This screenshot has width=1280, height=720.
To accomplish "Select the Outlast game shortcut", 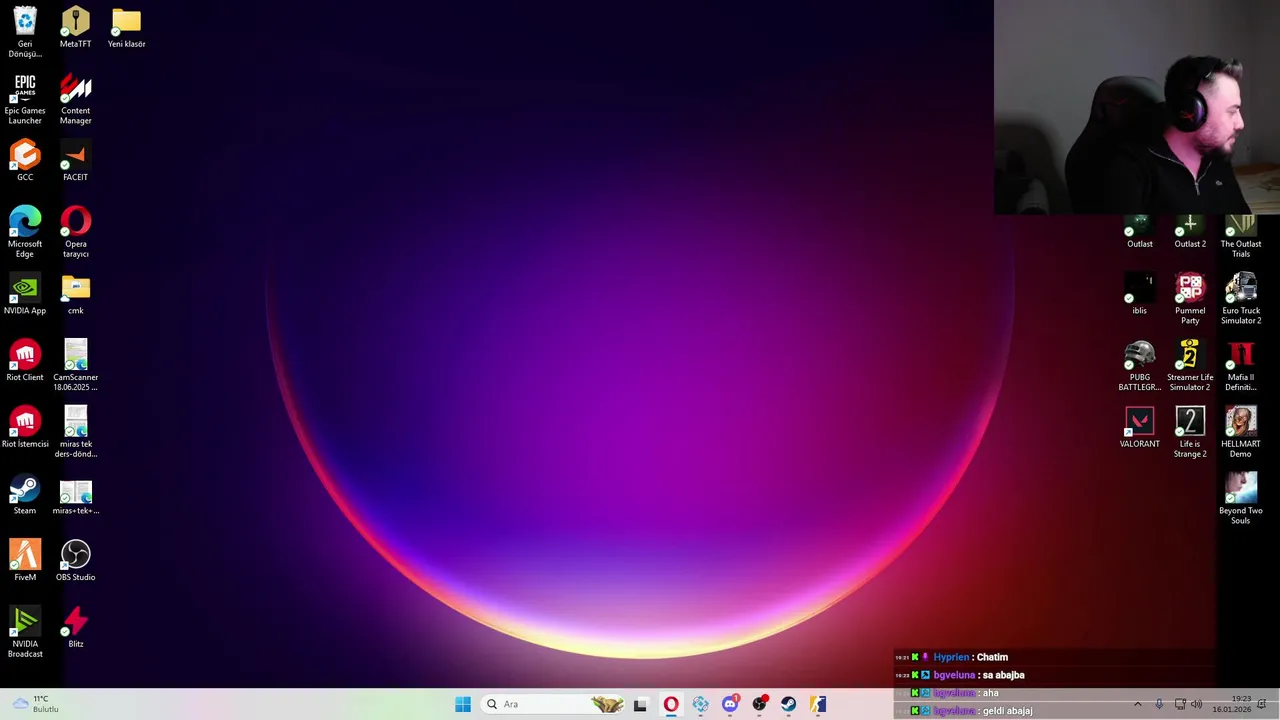I will [1139, 231].
